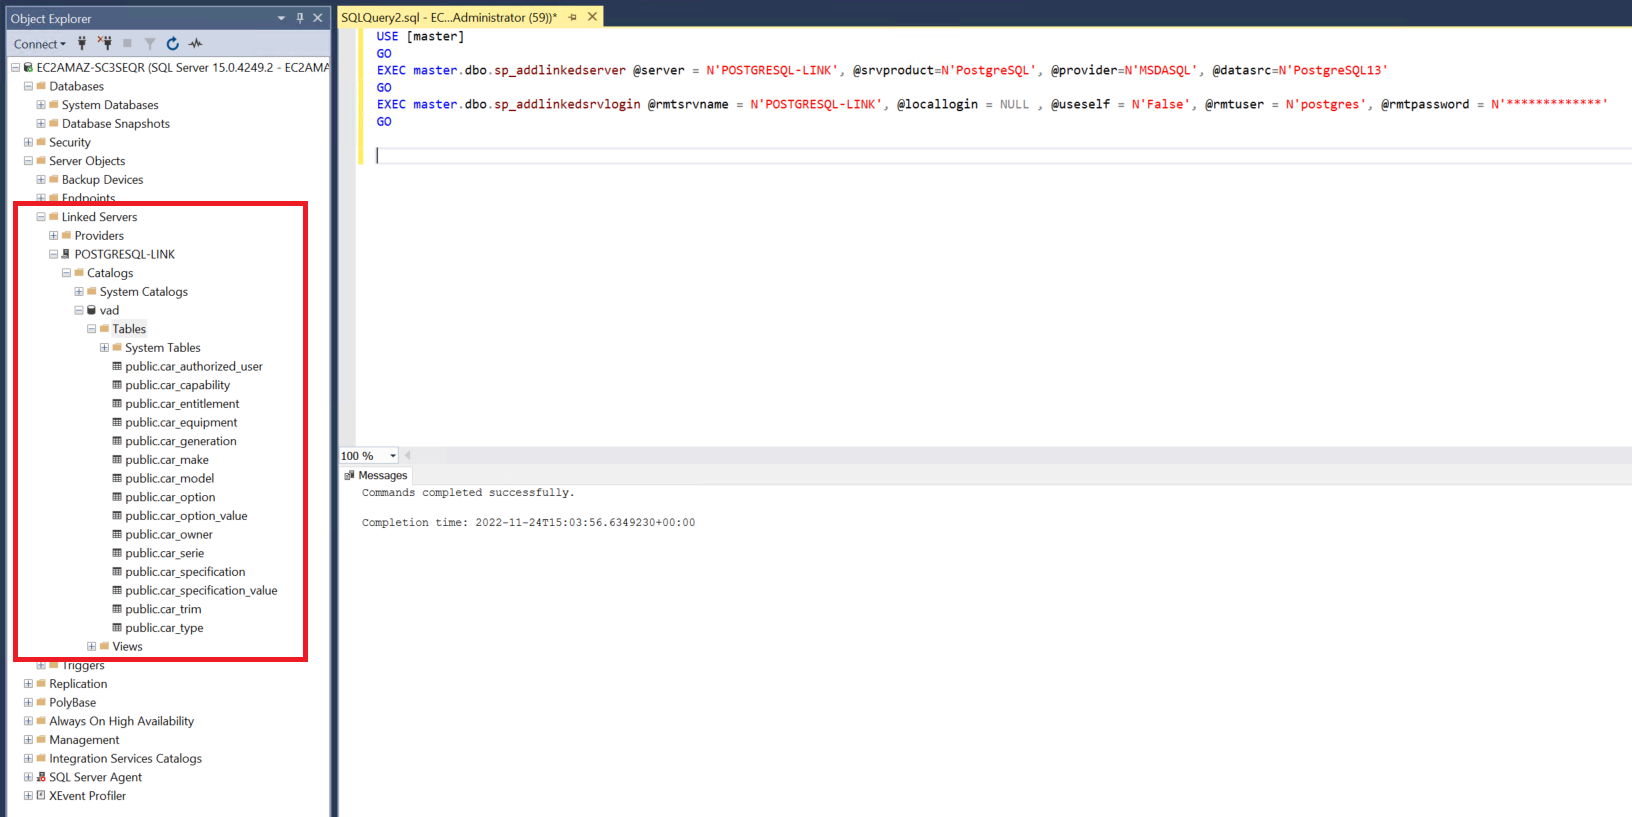Open the Connect dropdown menu
The width and height of the screenshot is (1632, 817).
[40, 44]
